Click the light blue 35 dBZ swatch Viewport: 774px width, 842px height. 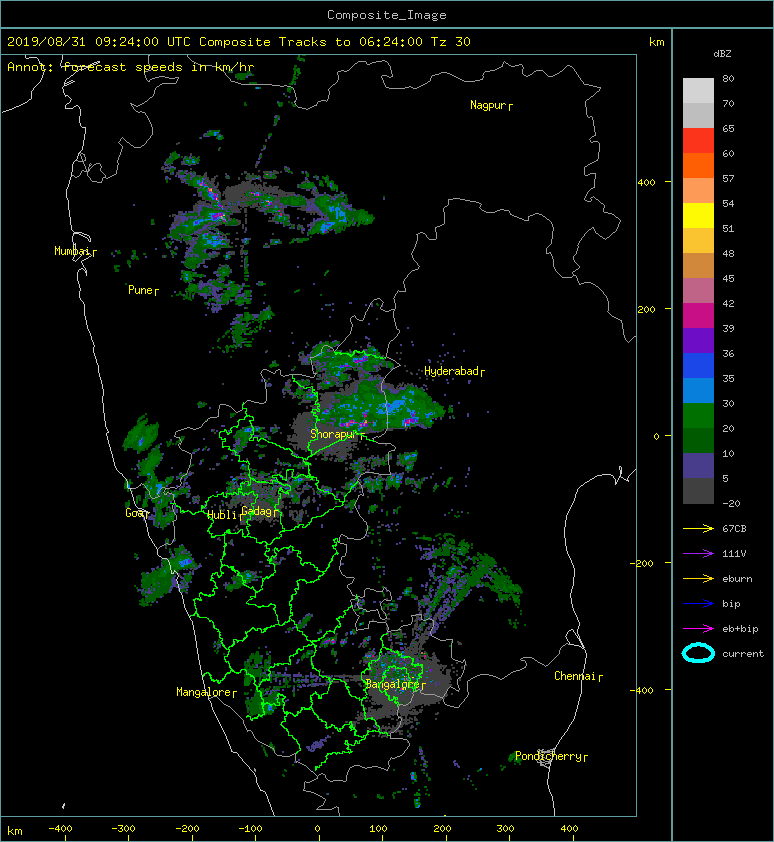(x=698, y=391)
